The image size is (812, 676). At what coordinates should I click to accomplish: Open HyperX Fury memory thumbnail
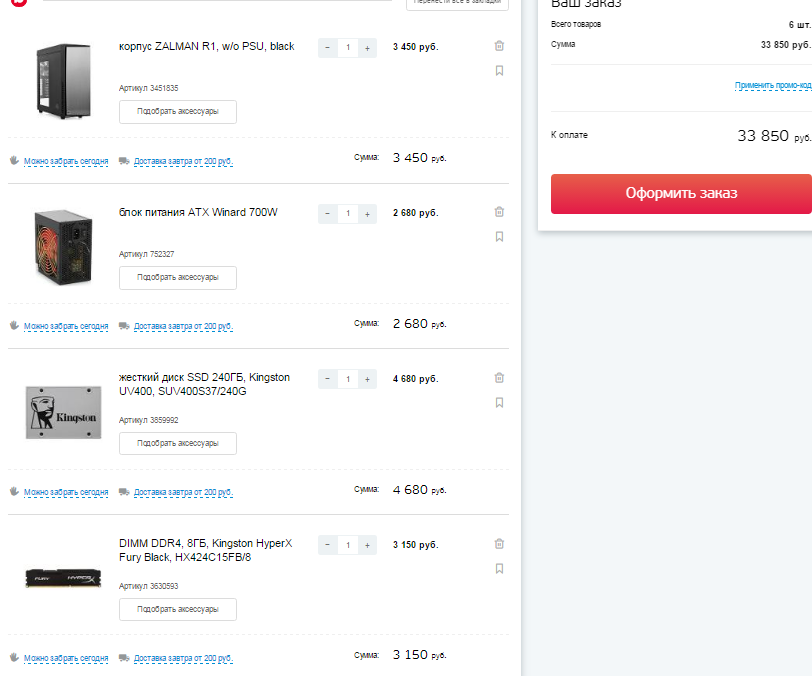(x=63, y=578)
